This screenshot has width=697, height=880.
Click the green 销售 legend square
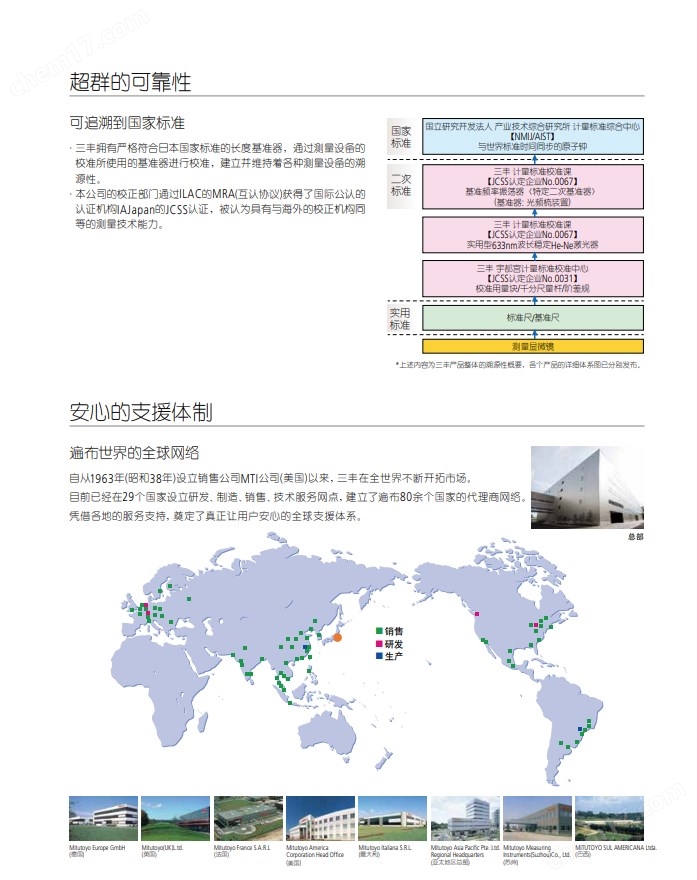pyautogui.click(x=379, y=631)
